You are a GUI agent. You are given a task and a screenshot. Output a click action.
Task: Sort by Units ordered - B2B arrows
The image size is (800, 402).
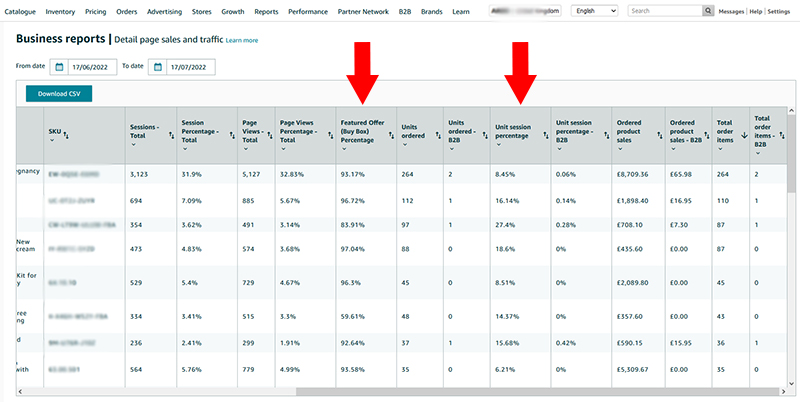pyautogui.click(x=485, y=135)
